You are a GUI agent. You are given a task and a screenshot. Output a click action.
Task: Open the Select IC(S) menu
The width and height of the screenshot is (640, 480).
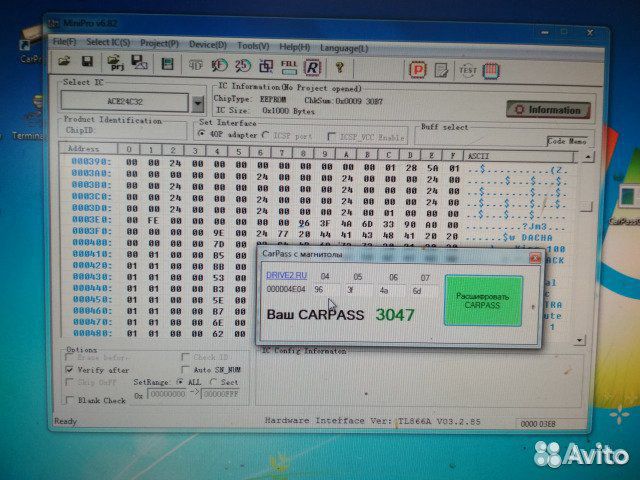(x=106, y=45)
